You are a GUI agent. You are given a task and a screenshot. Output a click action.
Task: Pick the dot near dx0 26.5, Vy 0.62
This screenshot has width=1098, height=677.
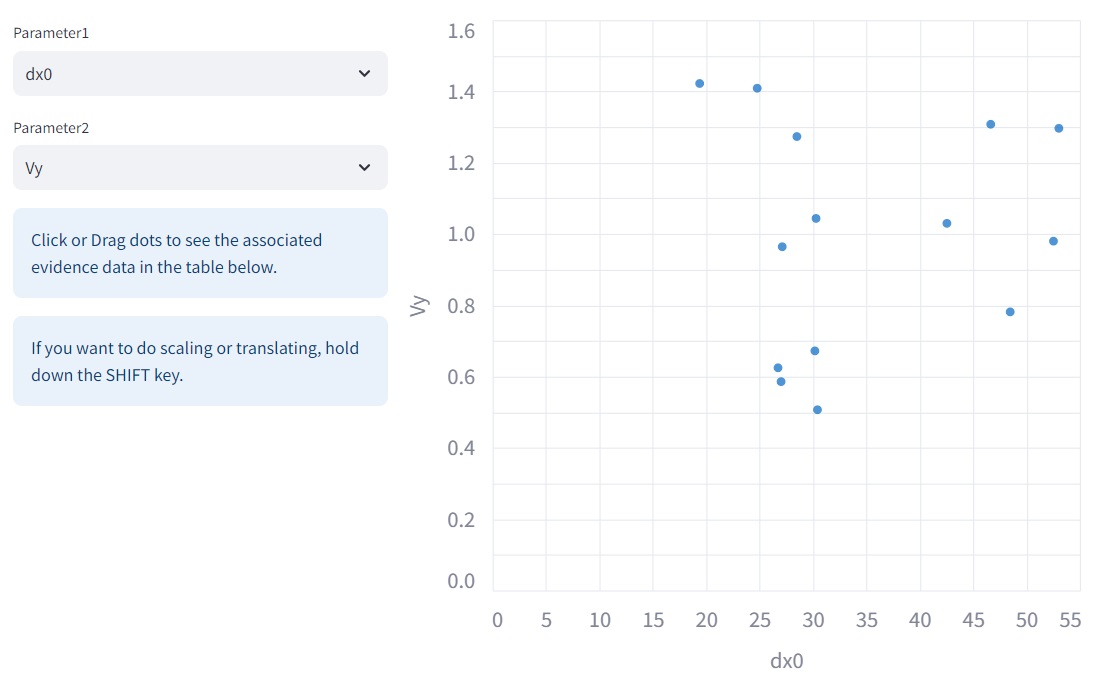click(778, 368)
